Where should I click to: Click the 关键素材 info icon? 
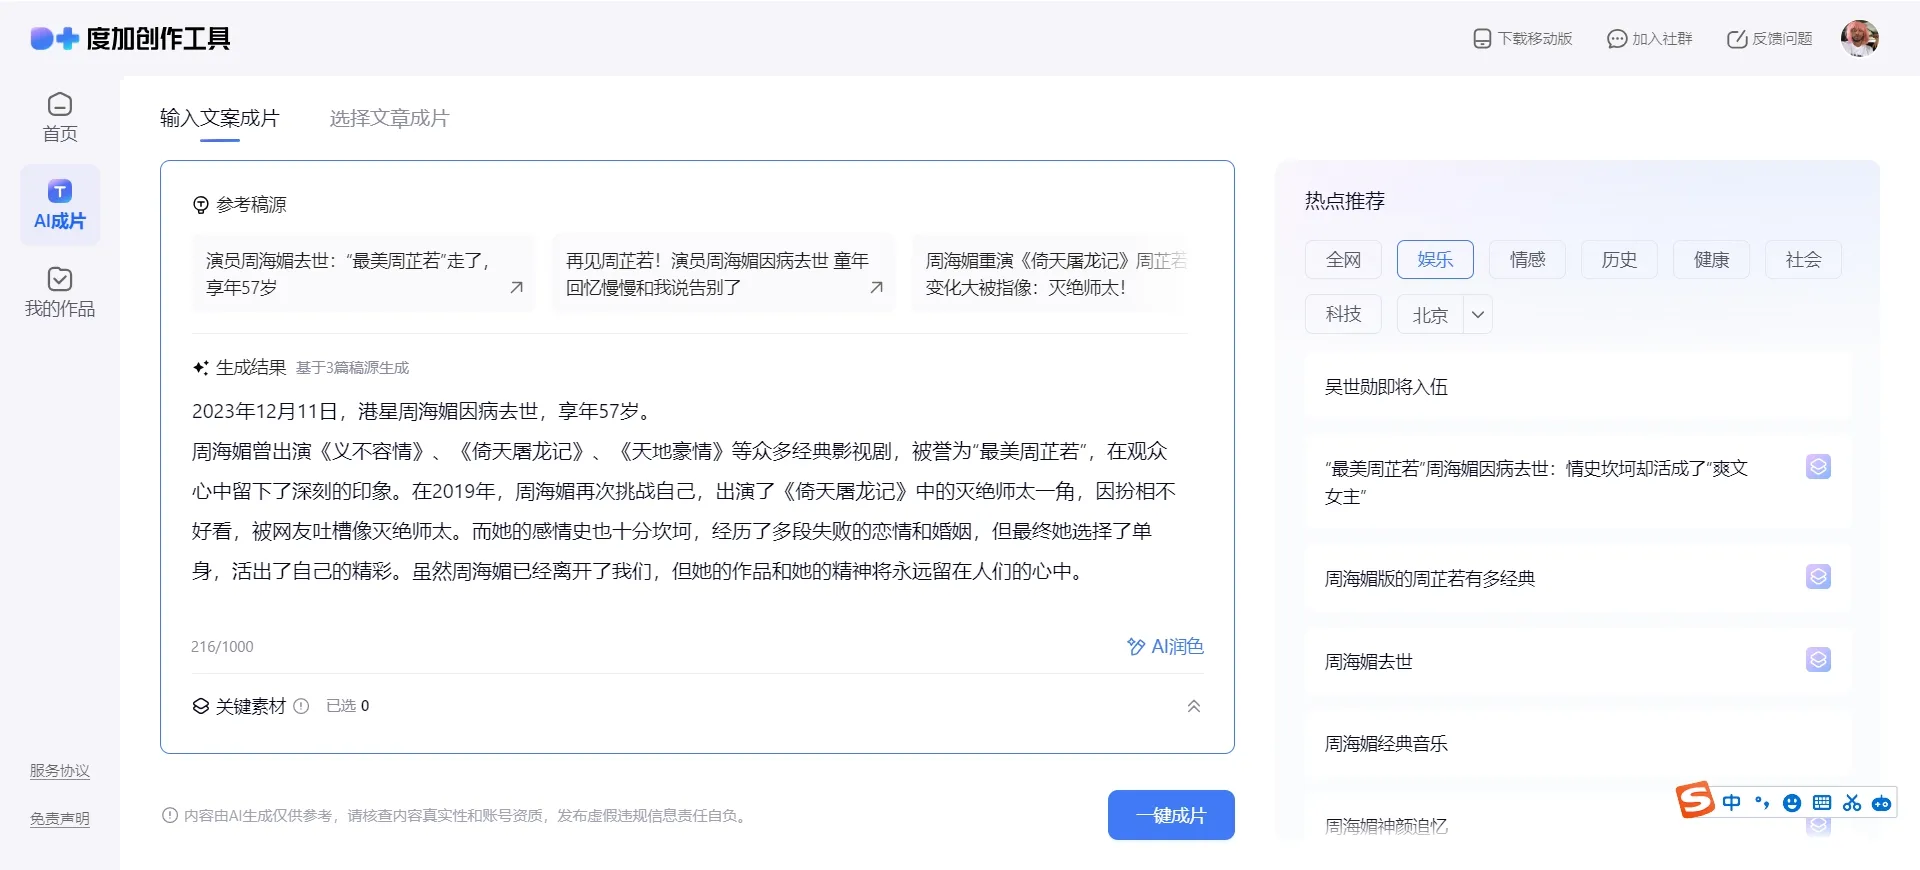301,706
